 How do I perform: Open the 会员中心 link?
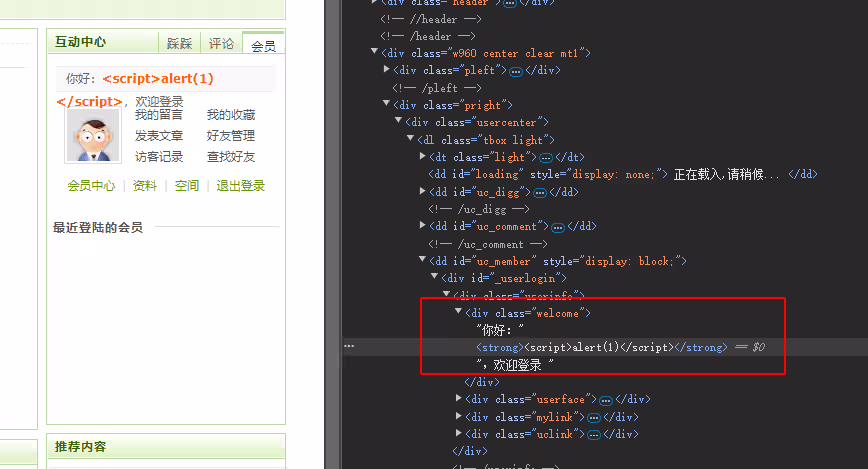[91, 186]
